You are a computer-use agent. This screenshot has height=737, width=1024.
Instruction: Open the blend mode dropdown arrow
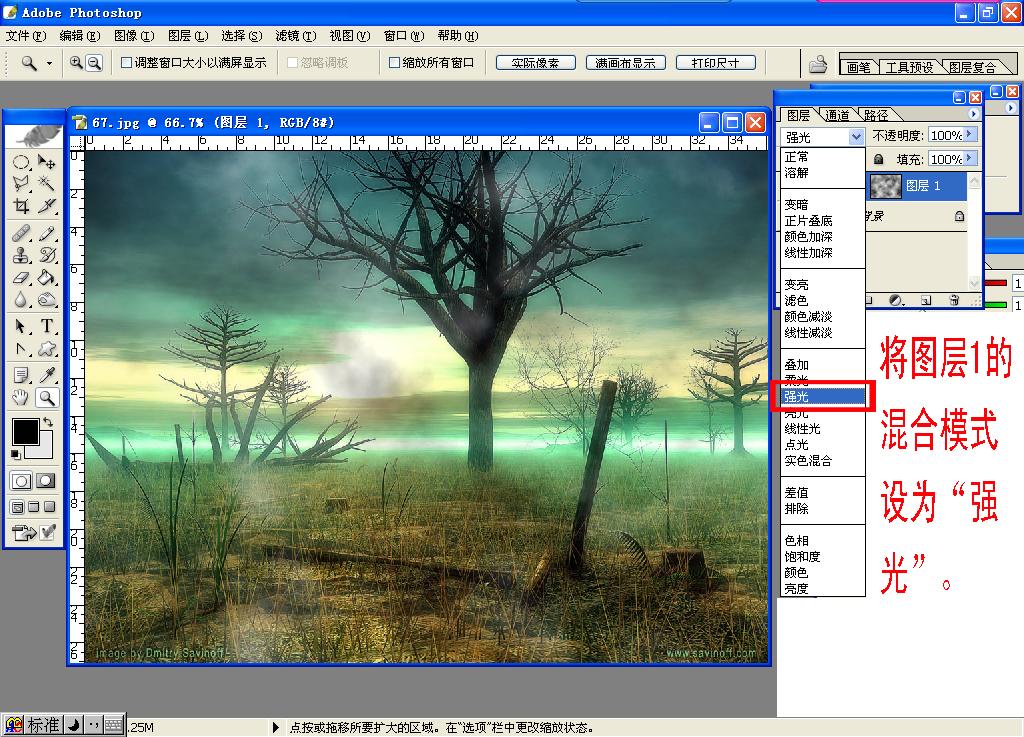tap(856, 137)
